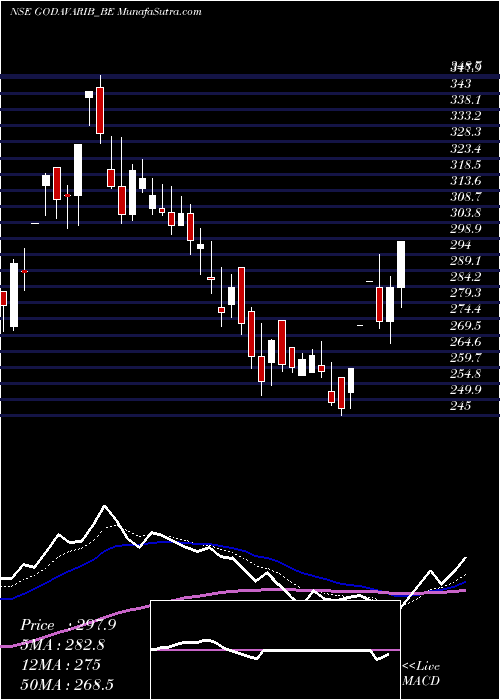Viewport: 500px width, 700px height.
Task: Click the NSE GODAVARIB_BE MunafaSutra.com title
Action: (x=105, y=12)
